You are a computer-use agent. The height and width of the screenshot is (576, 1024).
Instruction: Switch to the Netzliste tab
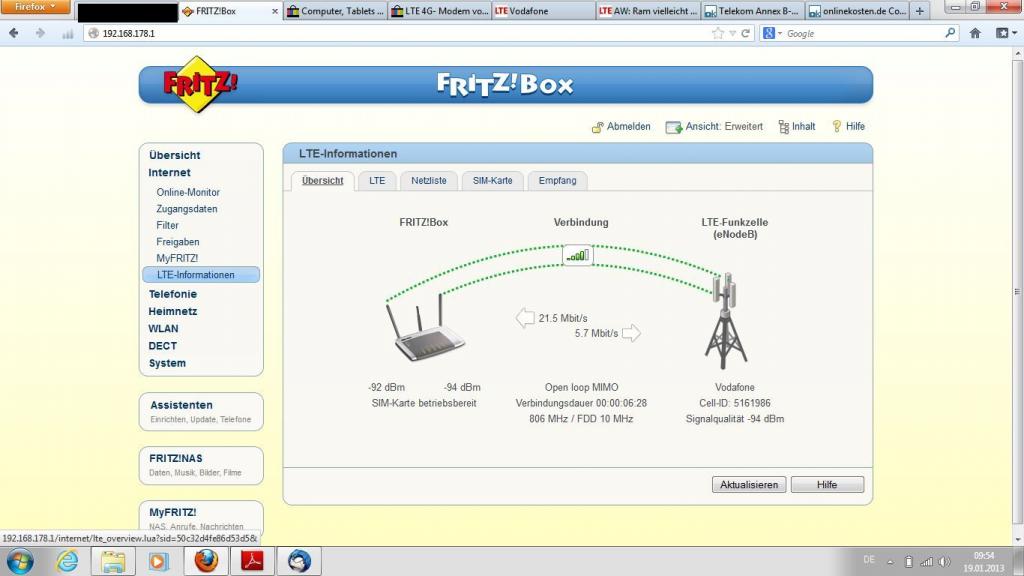(428, 181)
